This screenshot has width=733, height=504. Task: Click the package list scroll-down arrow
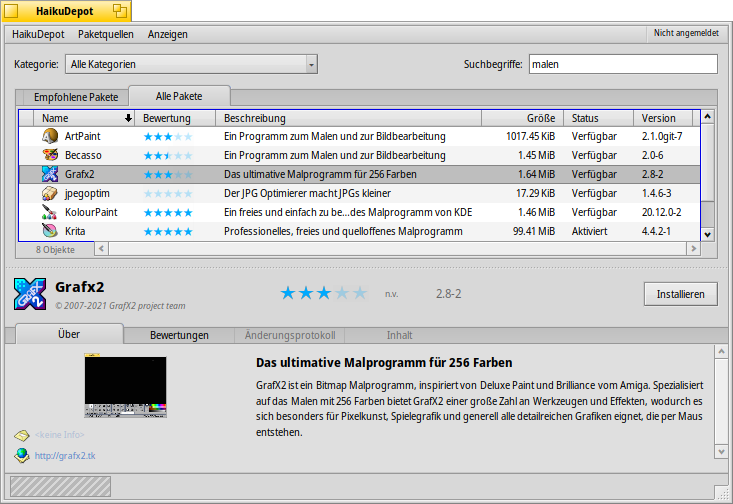pyautogui.click(x=707, y=234)
